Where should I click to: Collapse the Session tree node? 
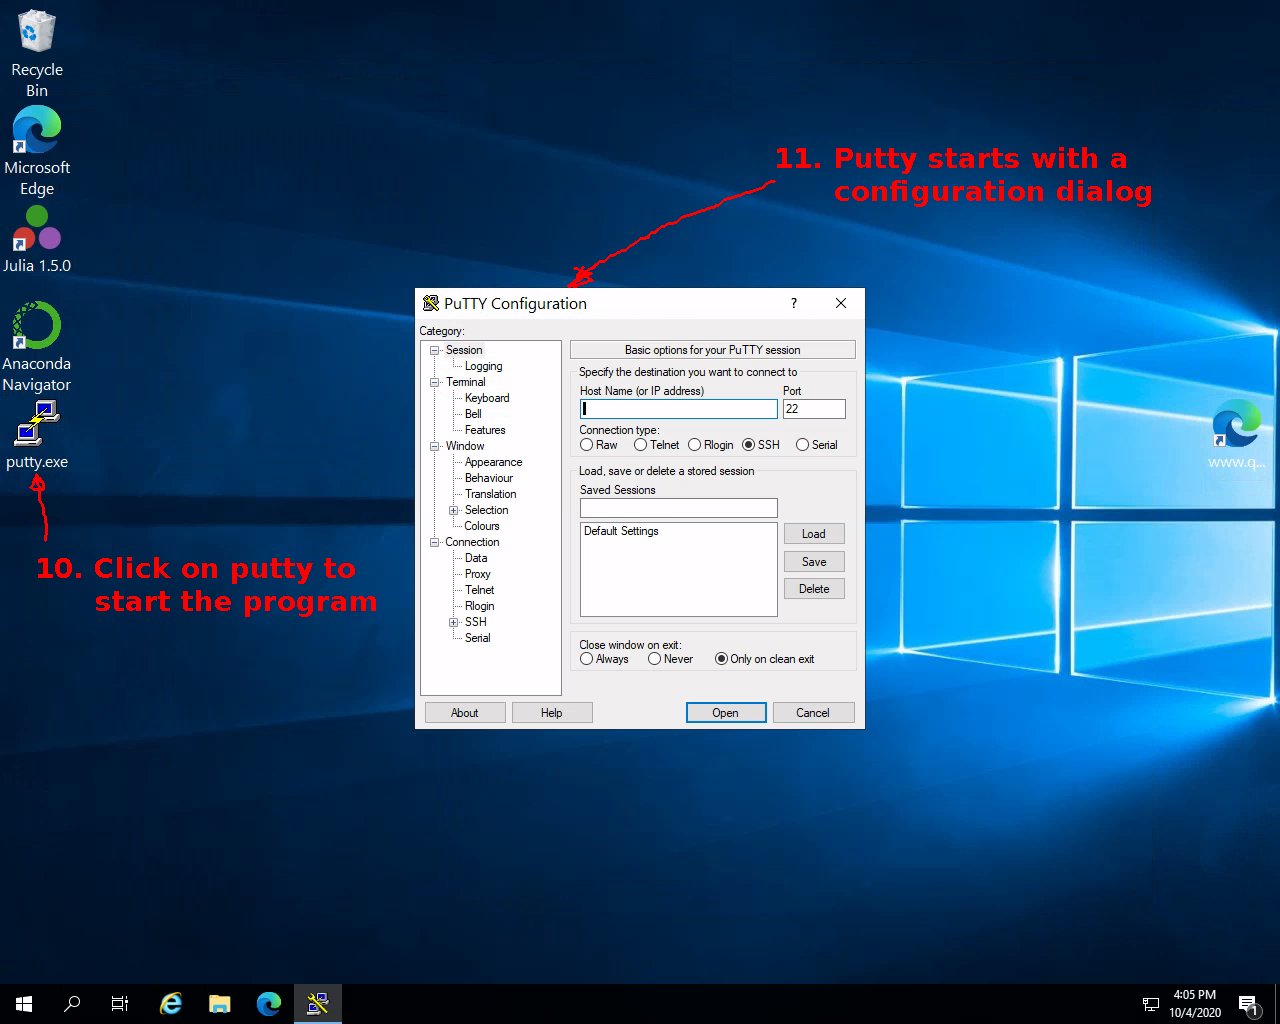(435, 350)
